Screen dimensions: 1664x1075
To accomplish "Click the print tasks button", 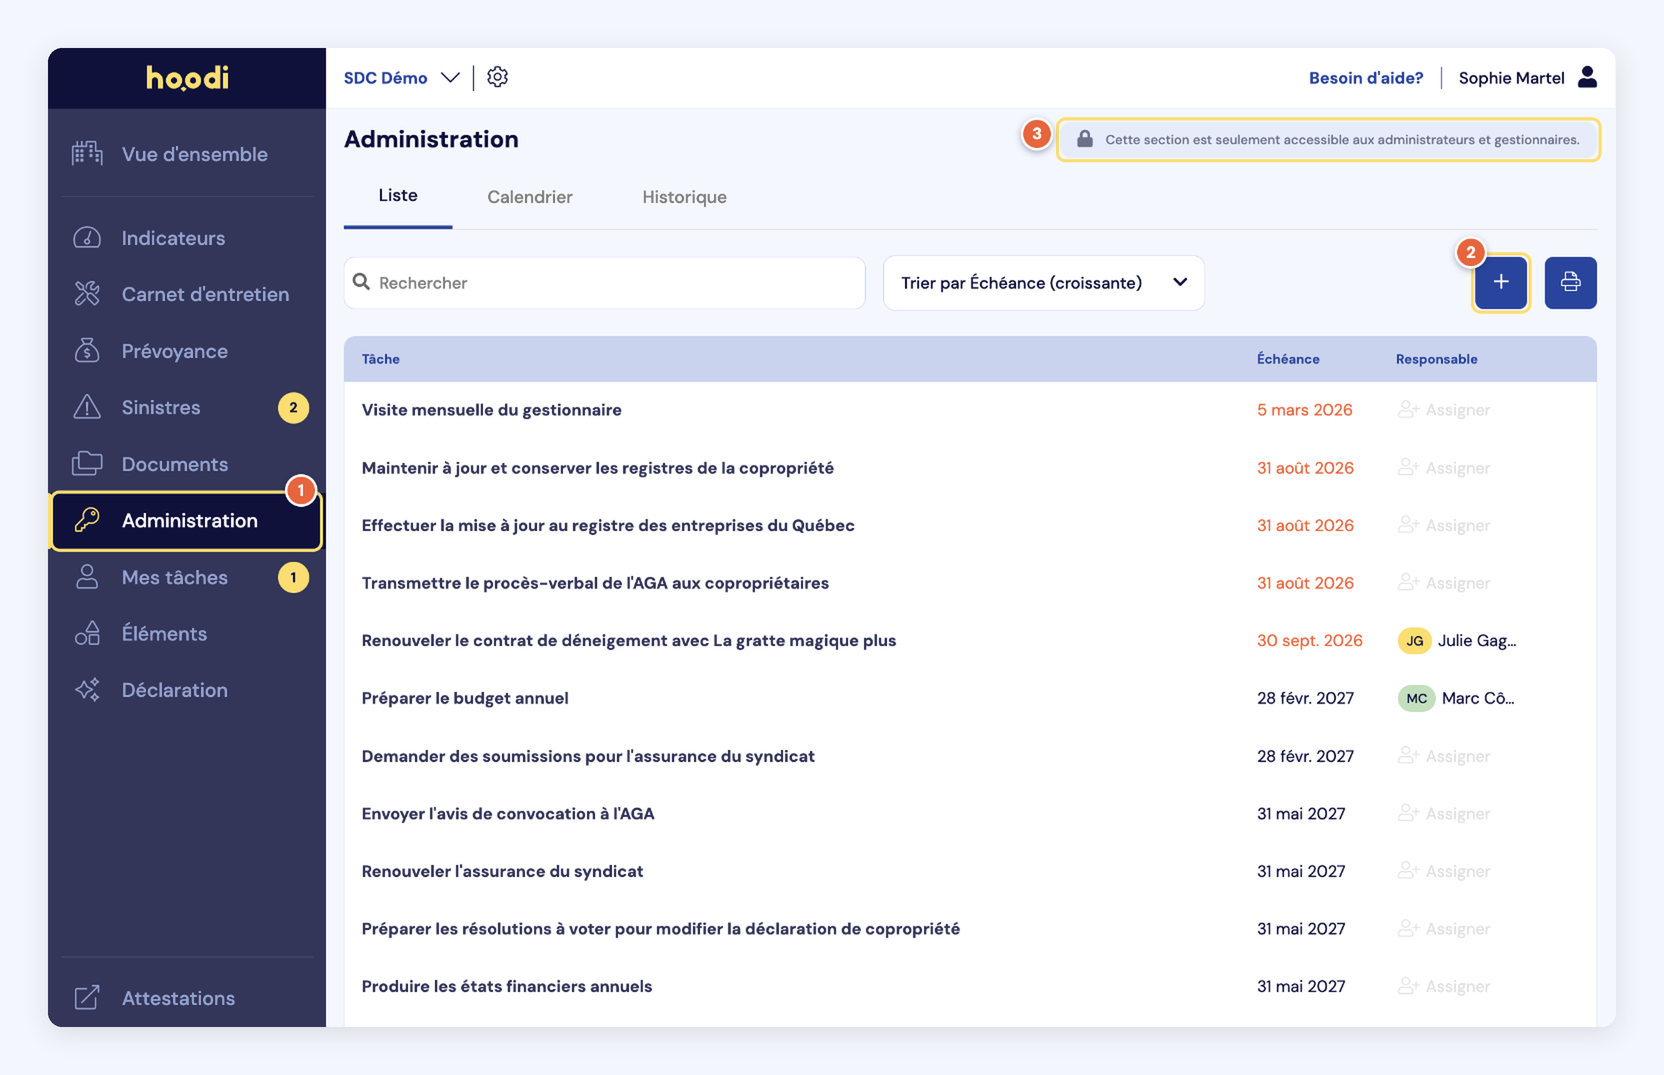I will tap(1570, 283).
